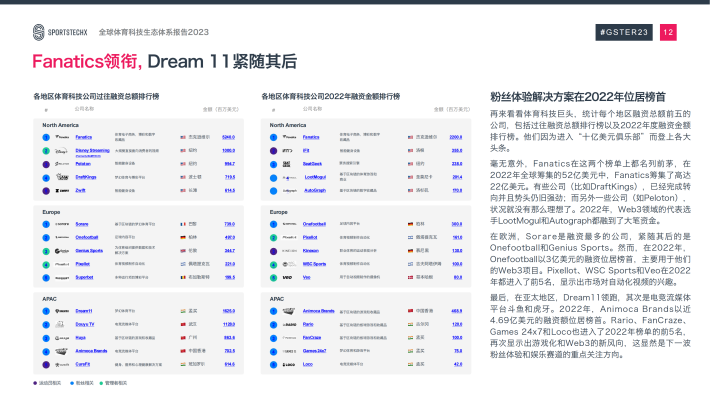Follow the LootMogul link
The image size is (710, 399).
[315, 177]
